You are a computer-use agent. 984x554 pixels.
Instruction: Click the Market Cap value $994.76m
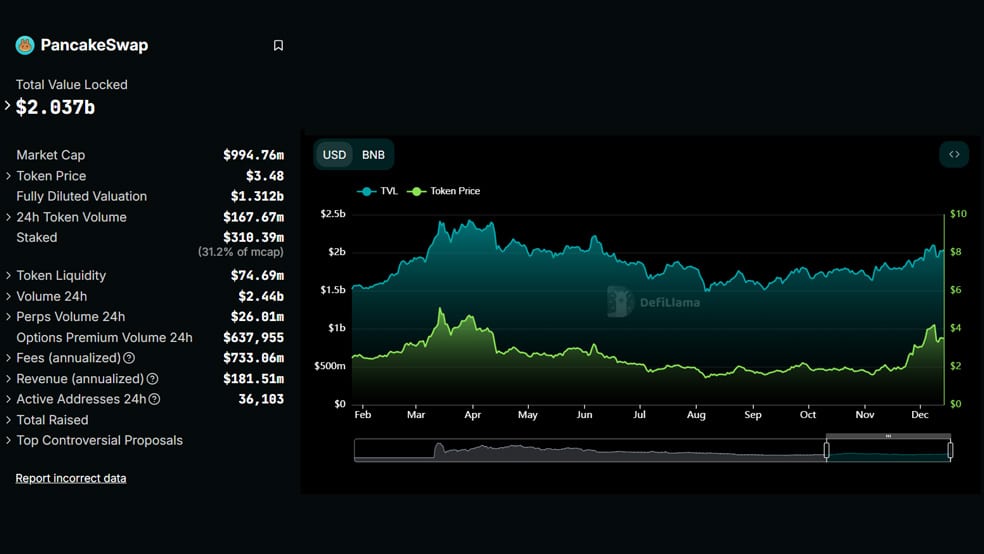254,155
